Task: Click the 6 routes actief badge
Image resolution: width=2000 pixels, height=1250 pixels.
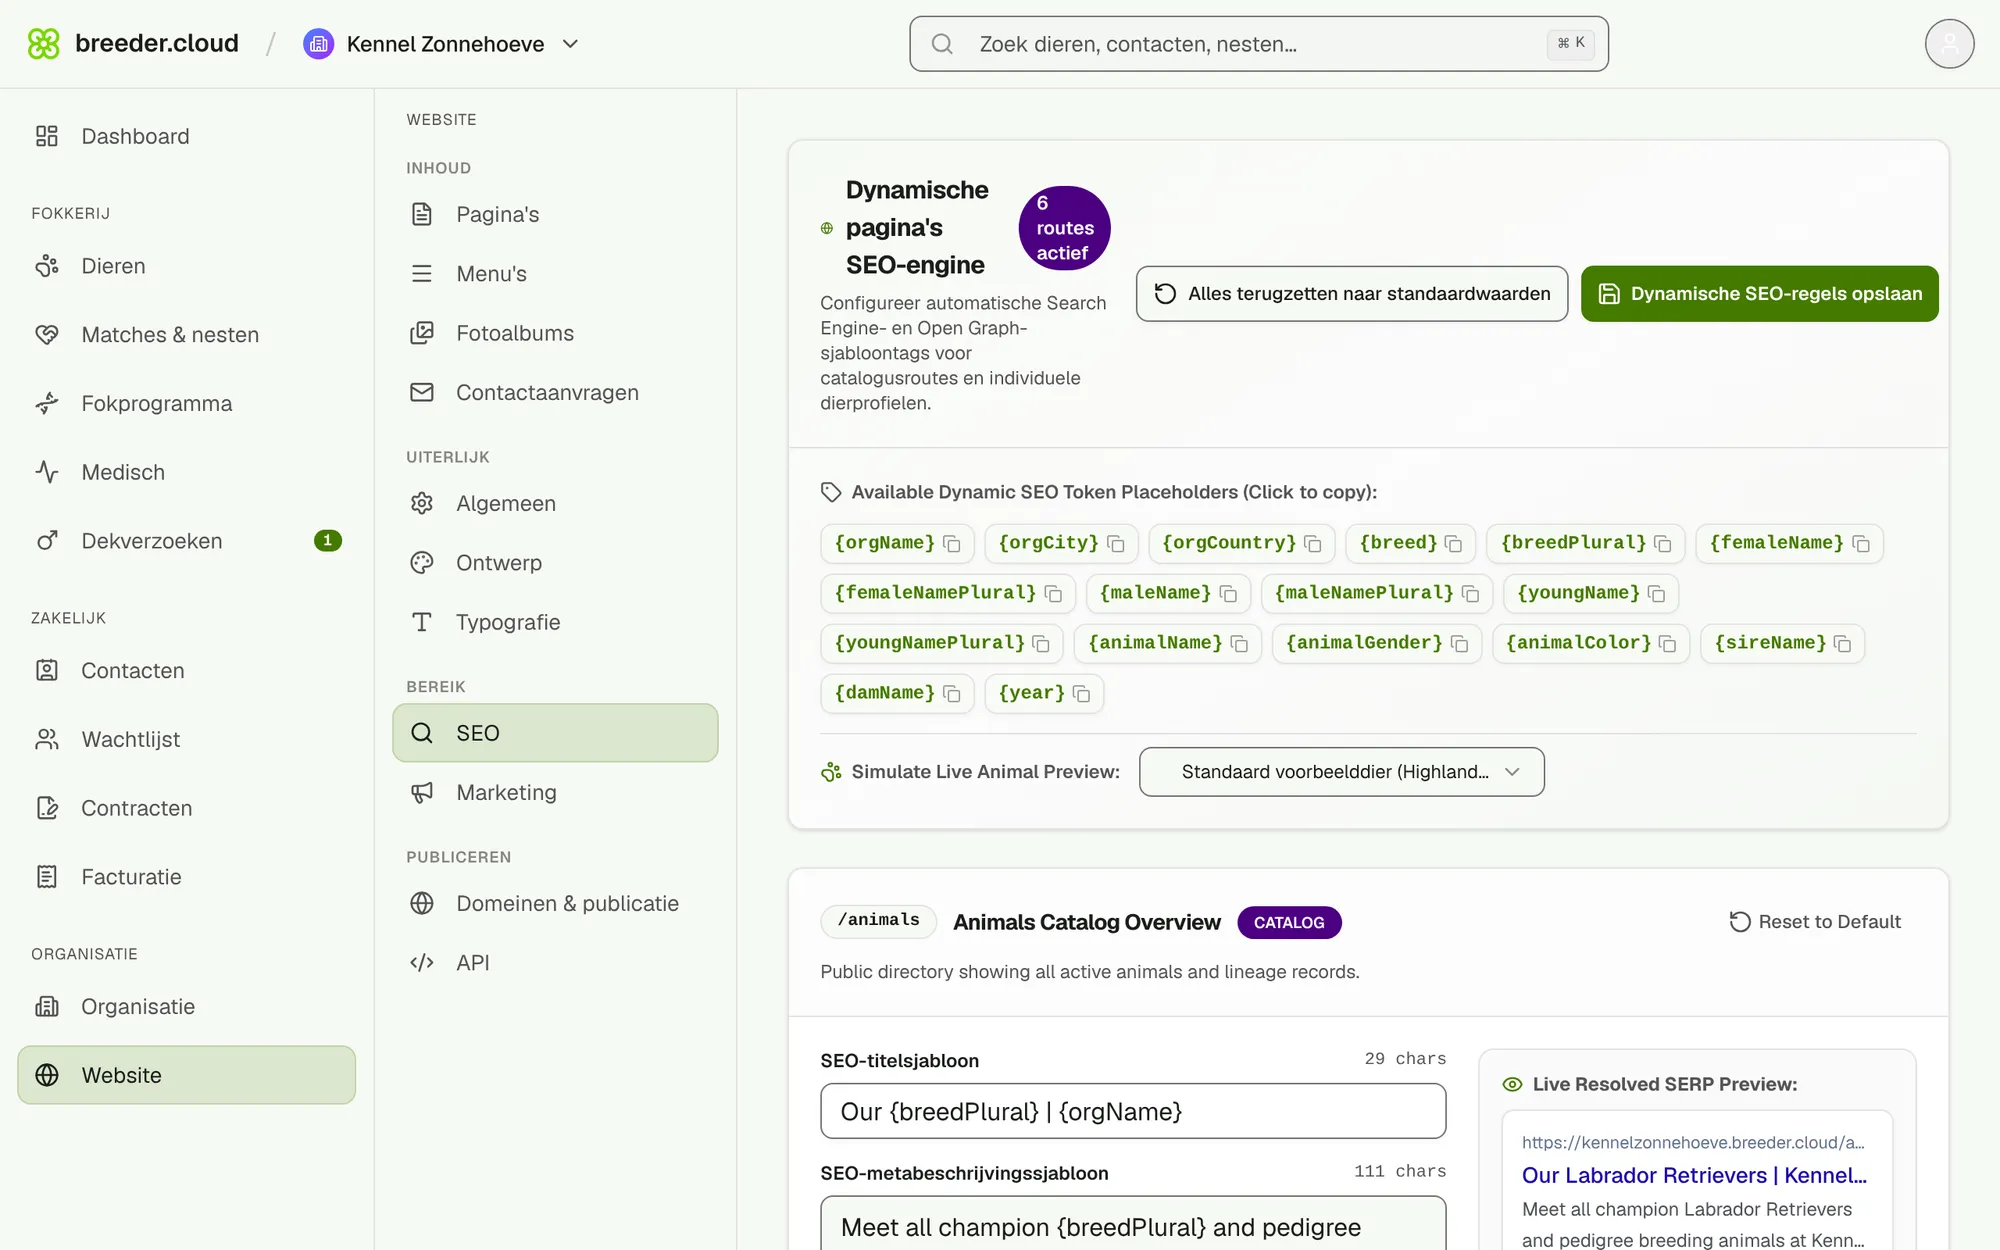Action: [1064, 228]
